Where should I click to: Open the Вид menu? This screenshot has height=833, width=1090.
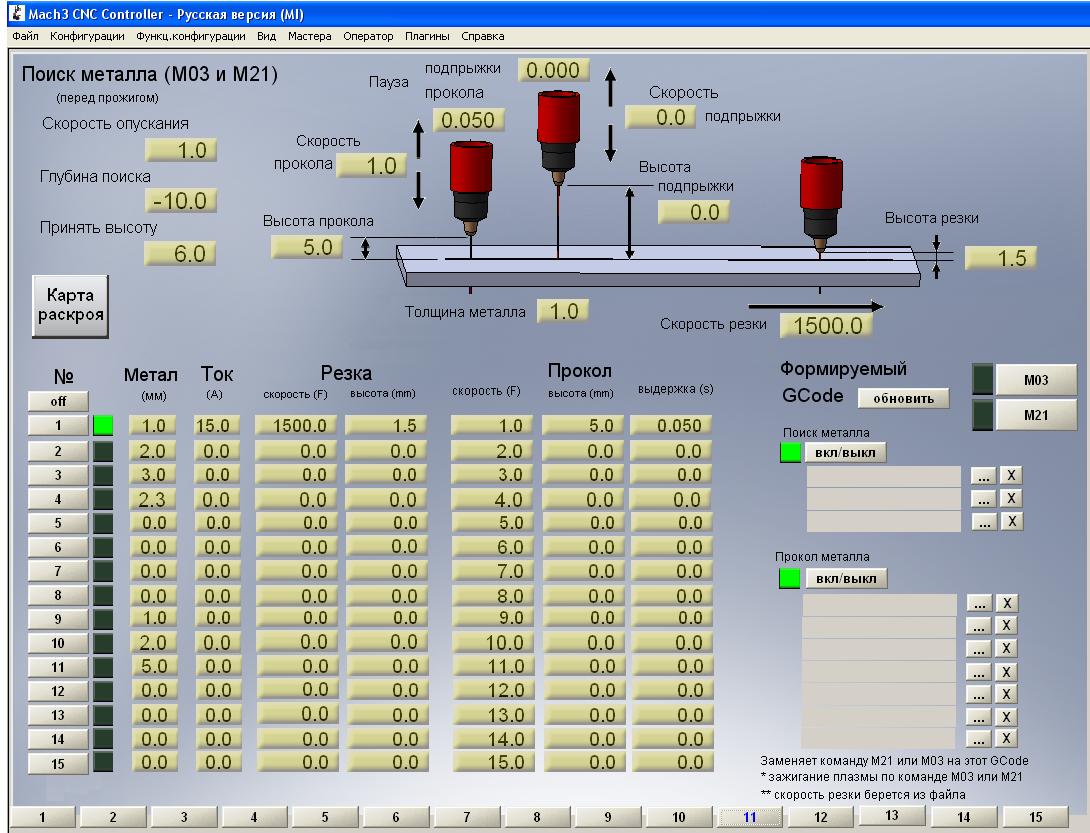266,36
